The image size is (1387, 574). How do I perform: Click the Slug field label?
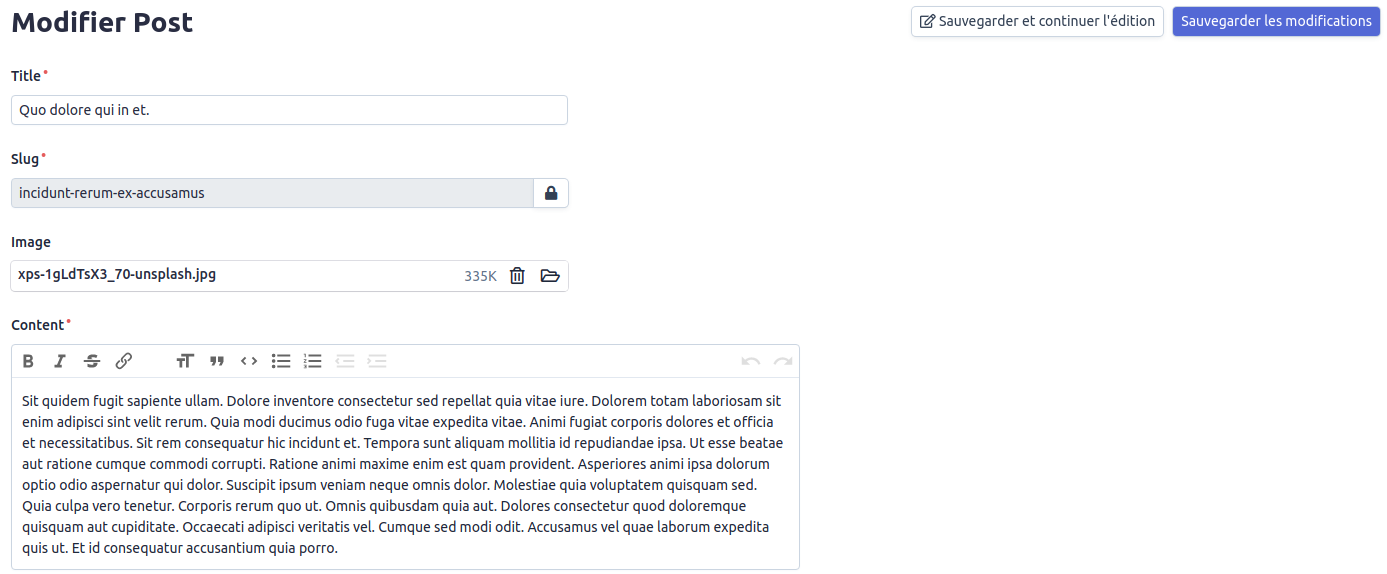pos(25,159)
